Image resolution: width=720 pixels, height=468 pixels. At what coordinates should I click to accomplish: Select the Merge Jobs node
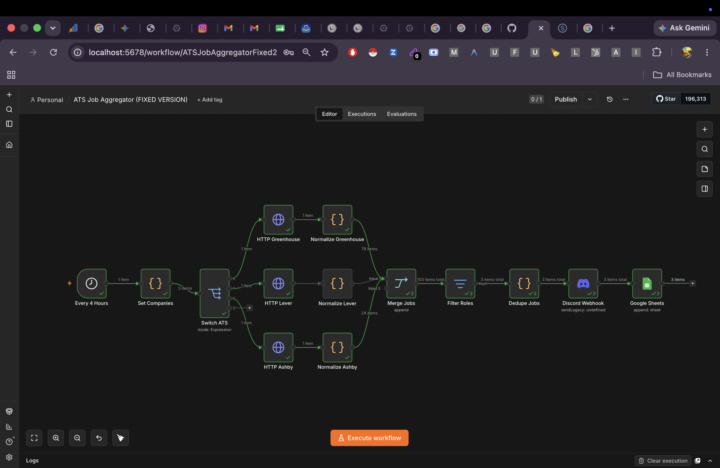click(x=401, y=284)
